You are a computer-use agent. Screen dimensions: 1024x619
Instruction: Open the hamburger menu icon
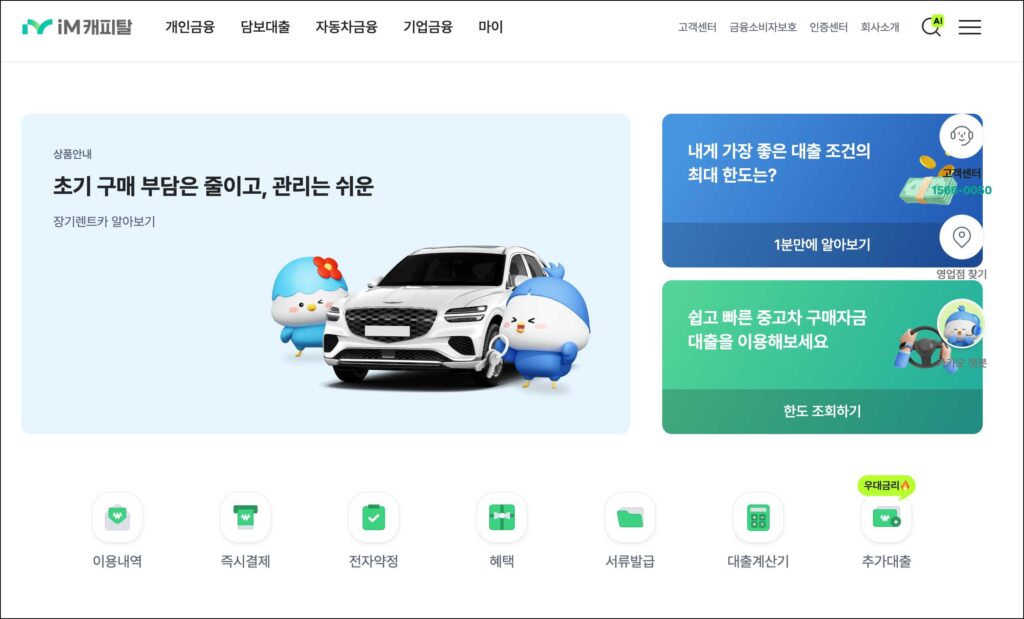(970, 27)
